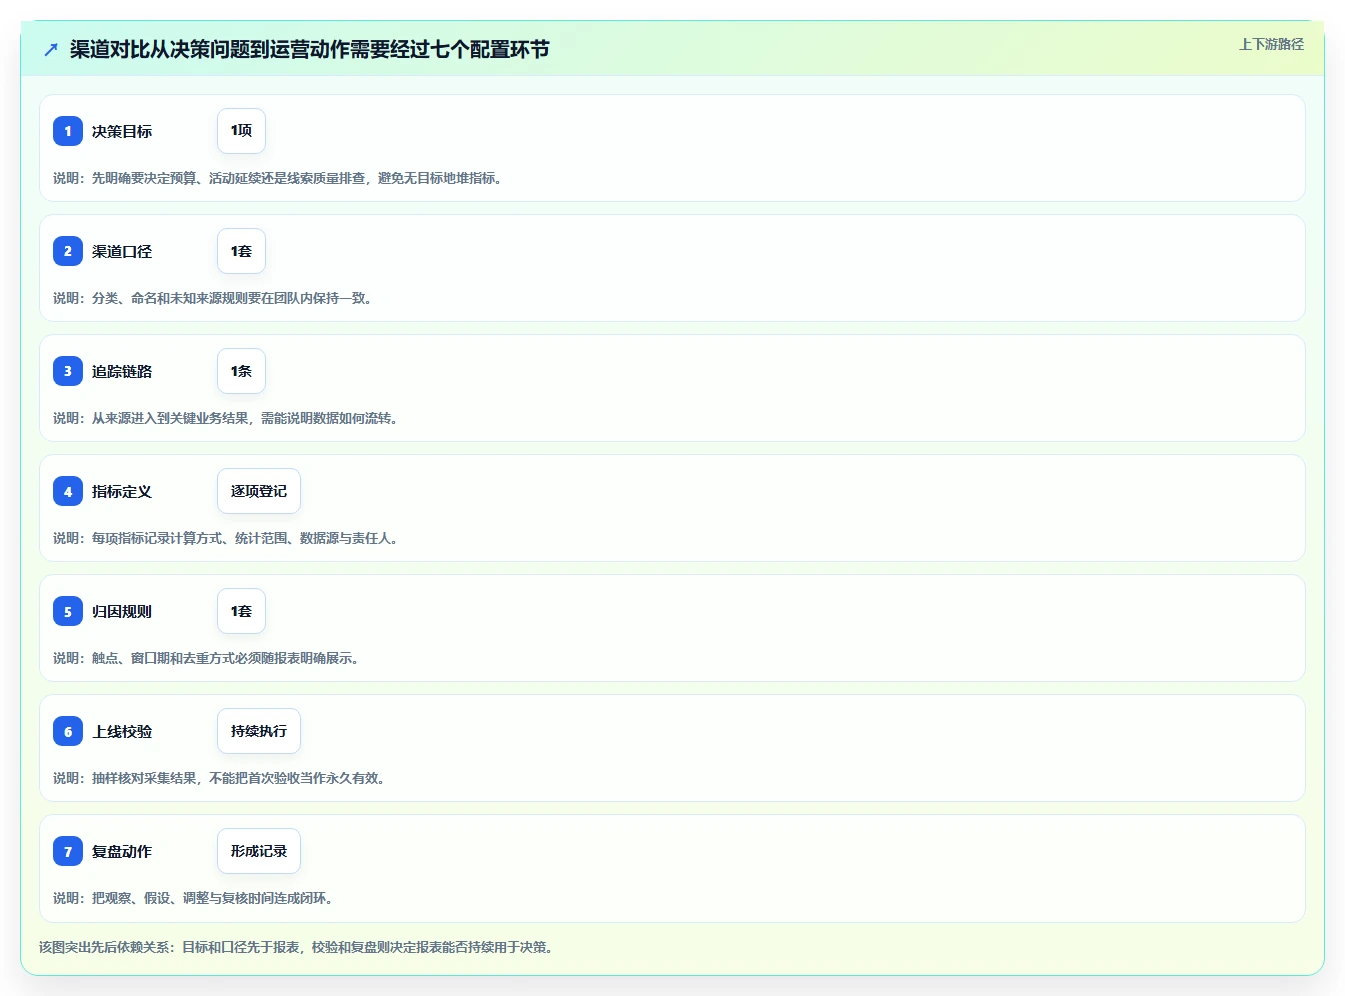Image resolution: width=1345 pixels, height=996 pixels.
Task: Click the description starting 触点、窗口期和去重方式
Action: (x=209, y=658)
